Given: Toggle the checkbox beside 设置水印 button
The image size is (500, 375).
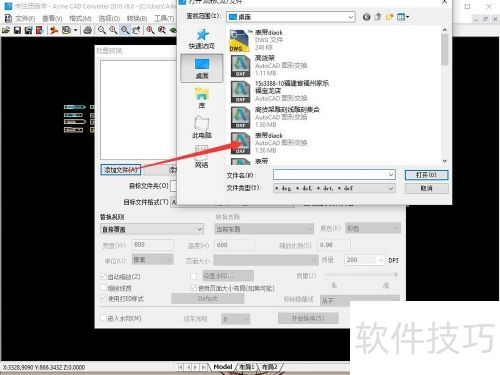Looking at the screenshot, I should [193, 276].
